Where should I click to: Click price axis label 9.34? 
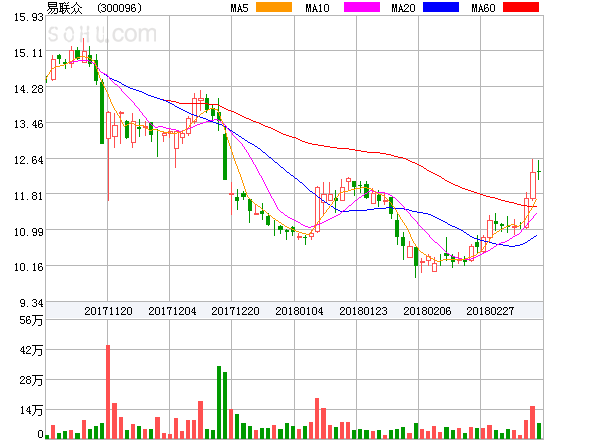click(x=31, y=303)
